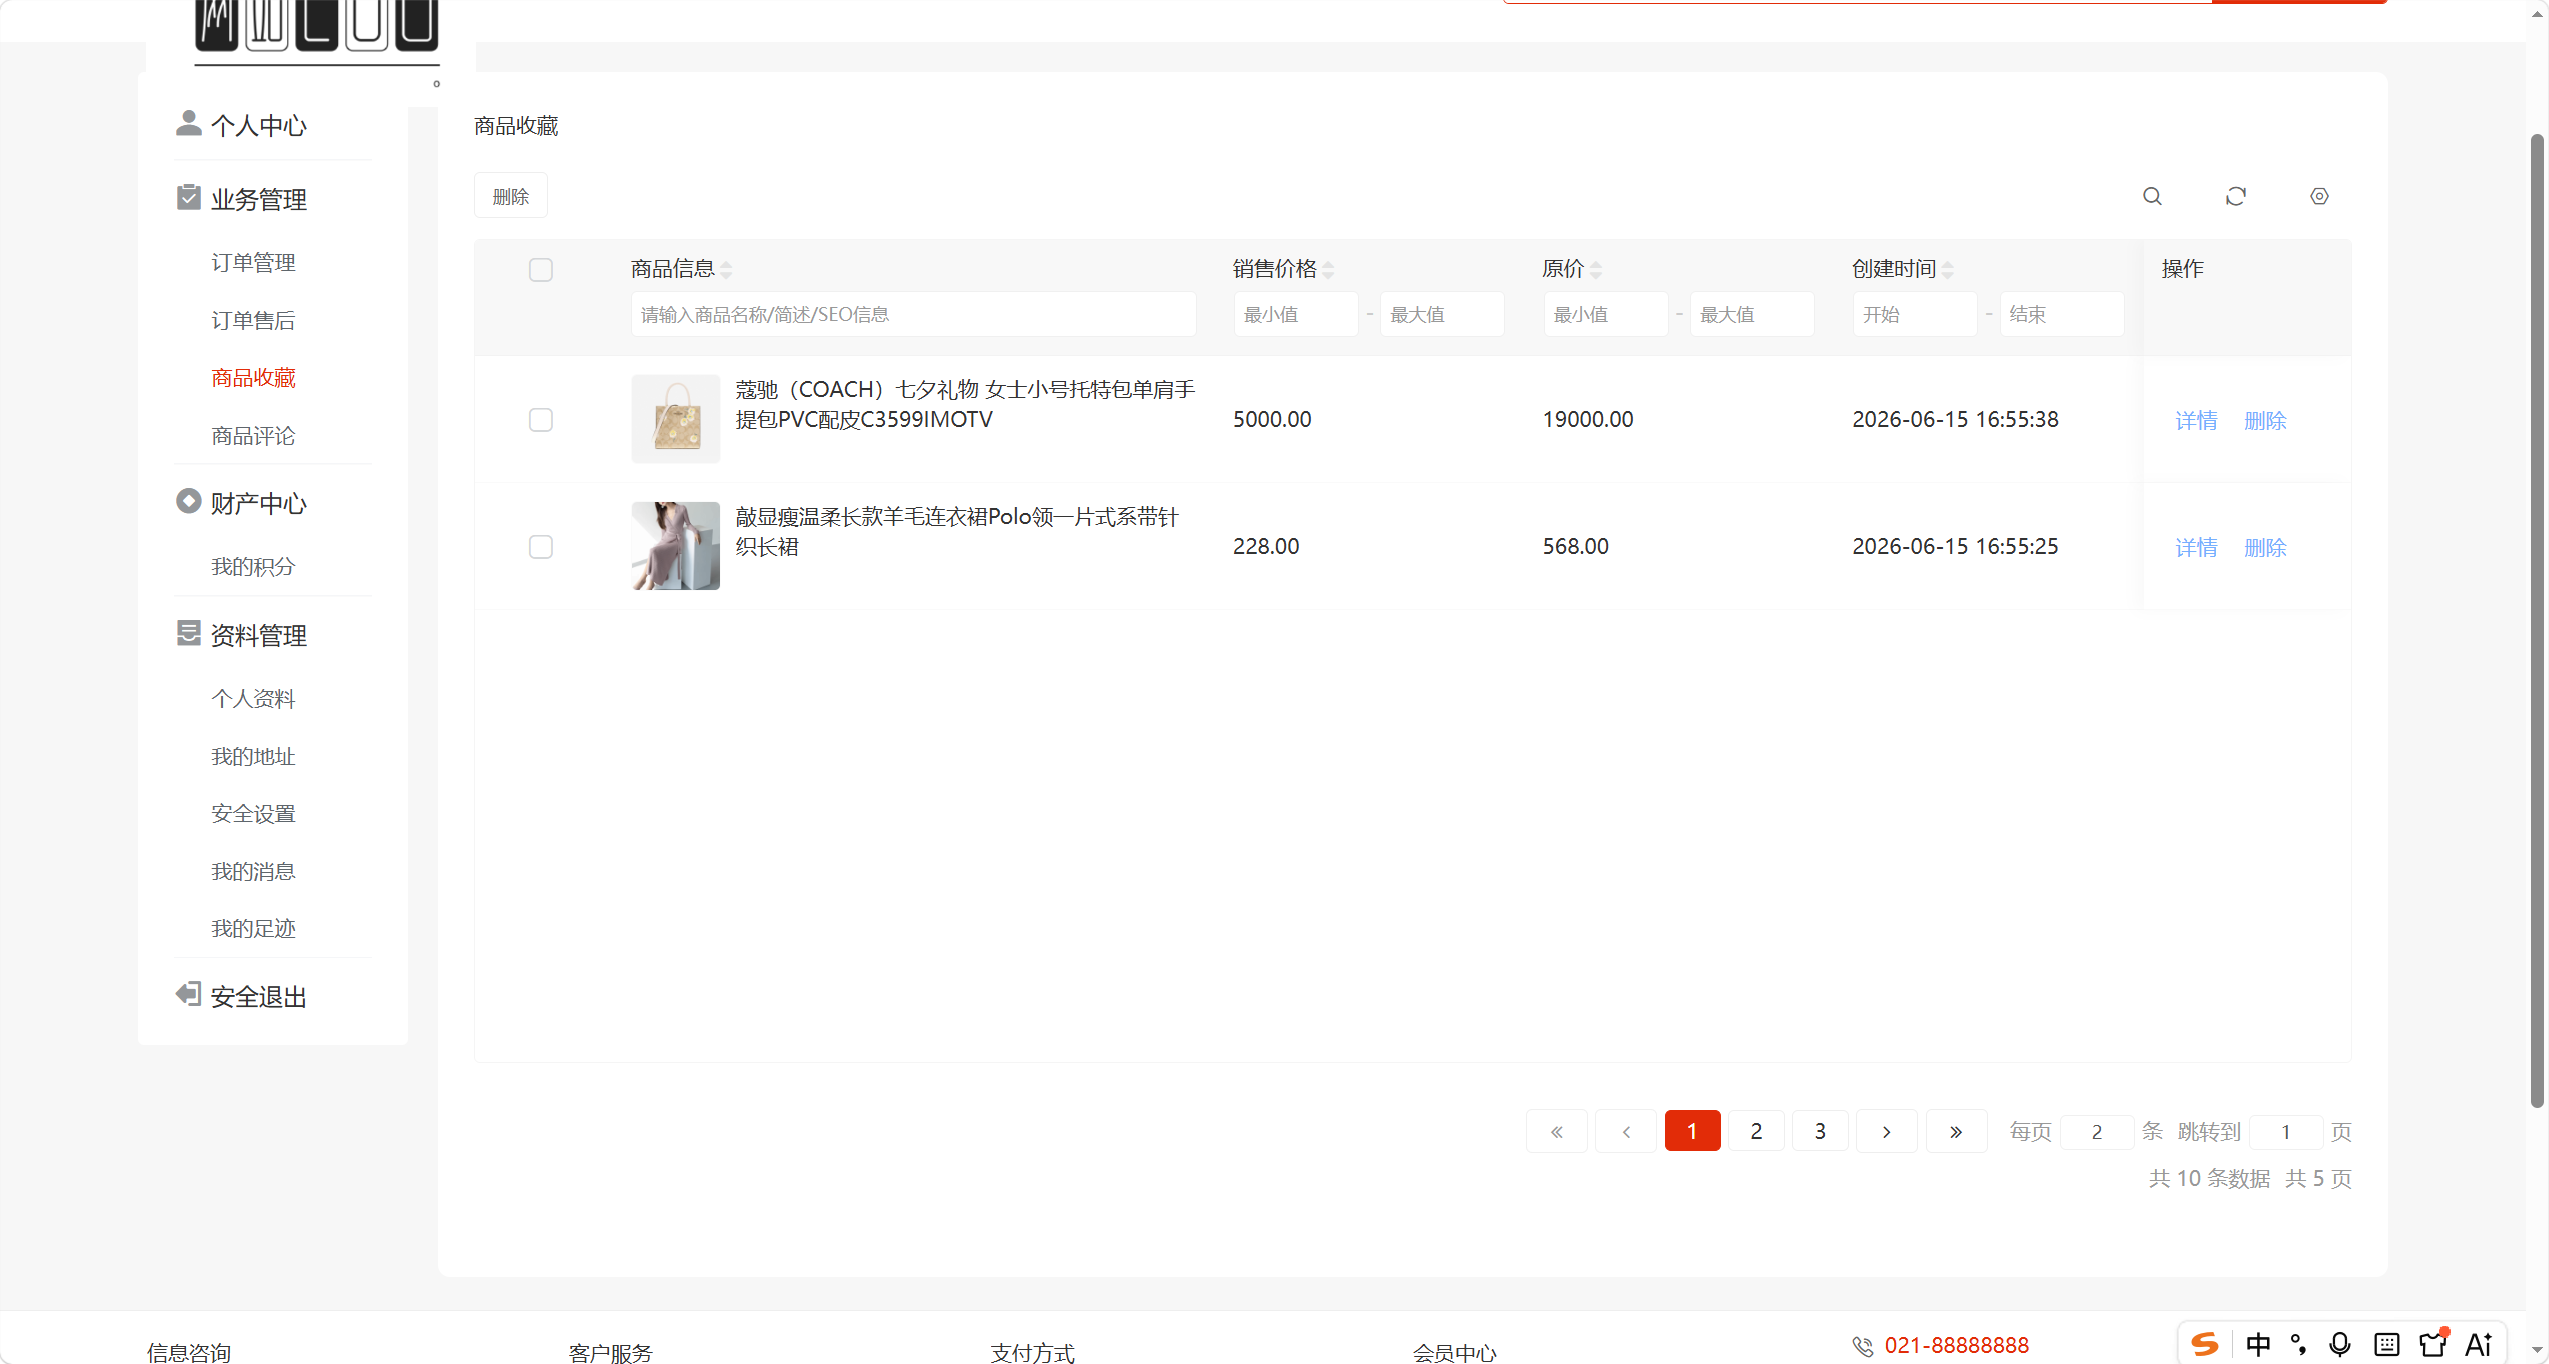This screenshot has height=1364, width=2549.
Task: Open 我的地址 in the sidebar
Action: point(253,756)
